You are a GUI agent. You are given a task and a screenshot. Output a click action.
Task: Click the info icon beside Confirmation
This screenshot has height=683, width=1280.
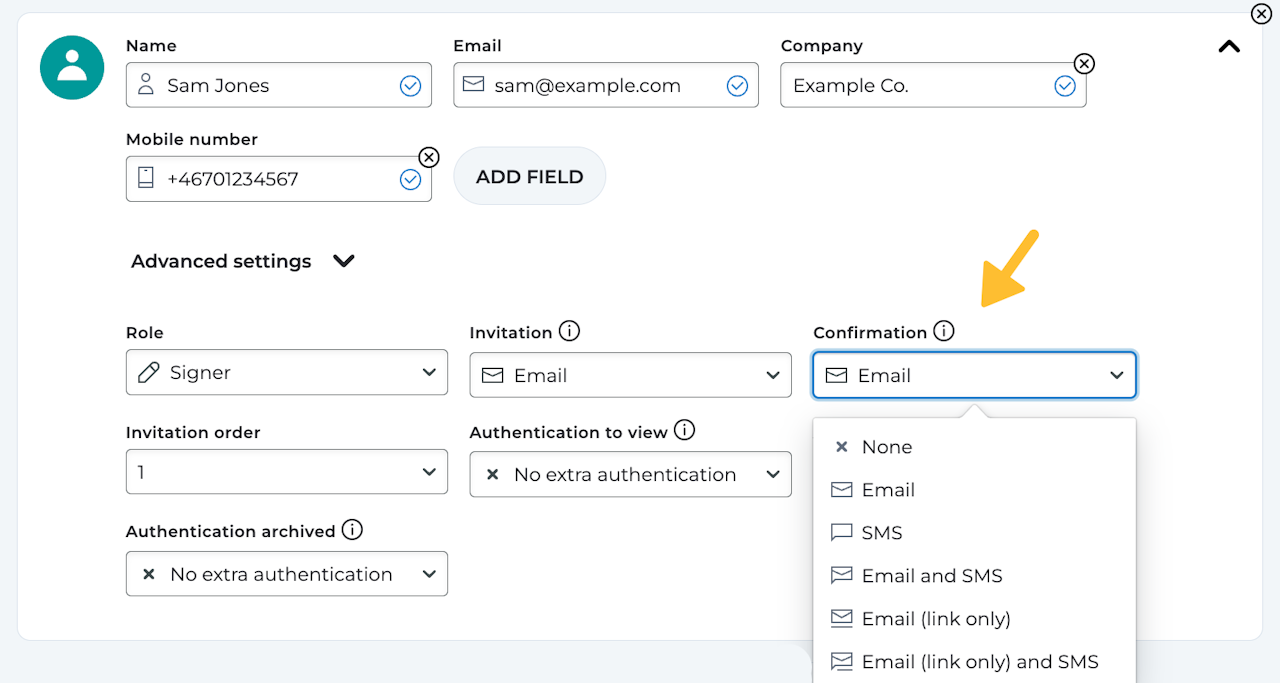943,331
